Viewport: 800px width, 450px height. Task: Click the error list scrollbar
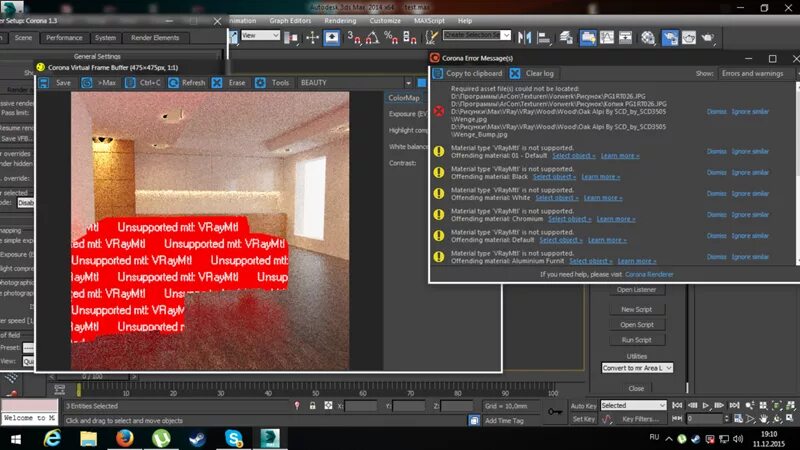tap(797, 173)
